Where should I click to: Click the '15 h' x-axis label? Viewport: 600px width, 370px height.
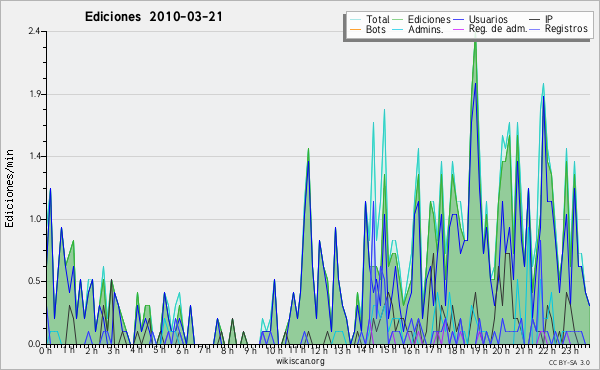pyautogui.click(x=387, y=350)
